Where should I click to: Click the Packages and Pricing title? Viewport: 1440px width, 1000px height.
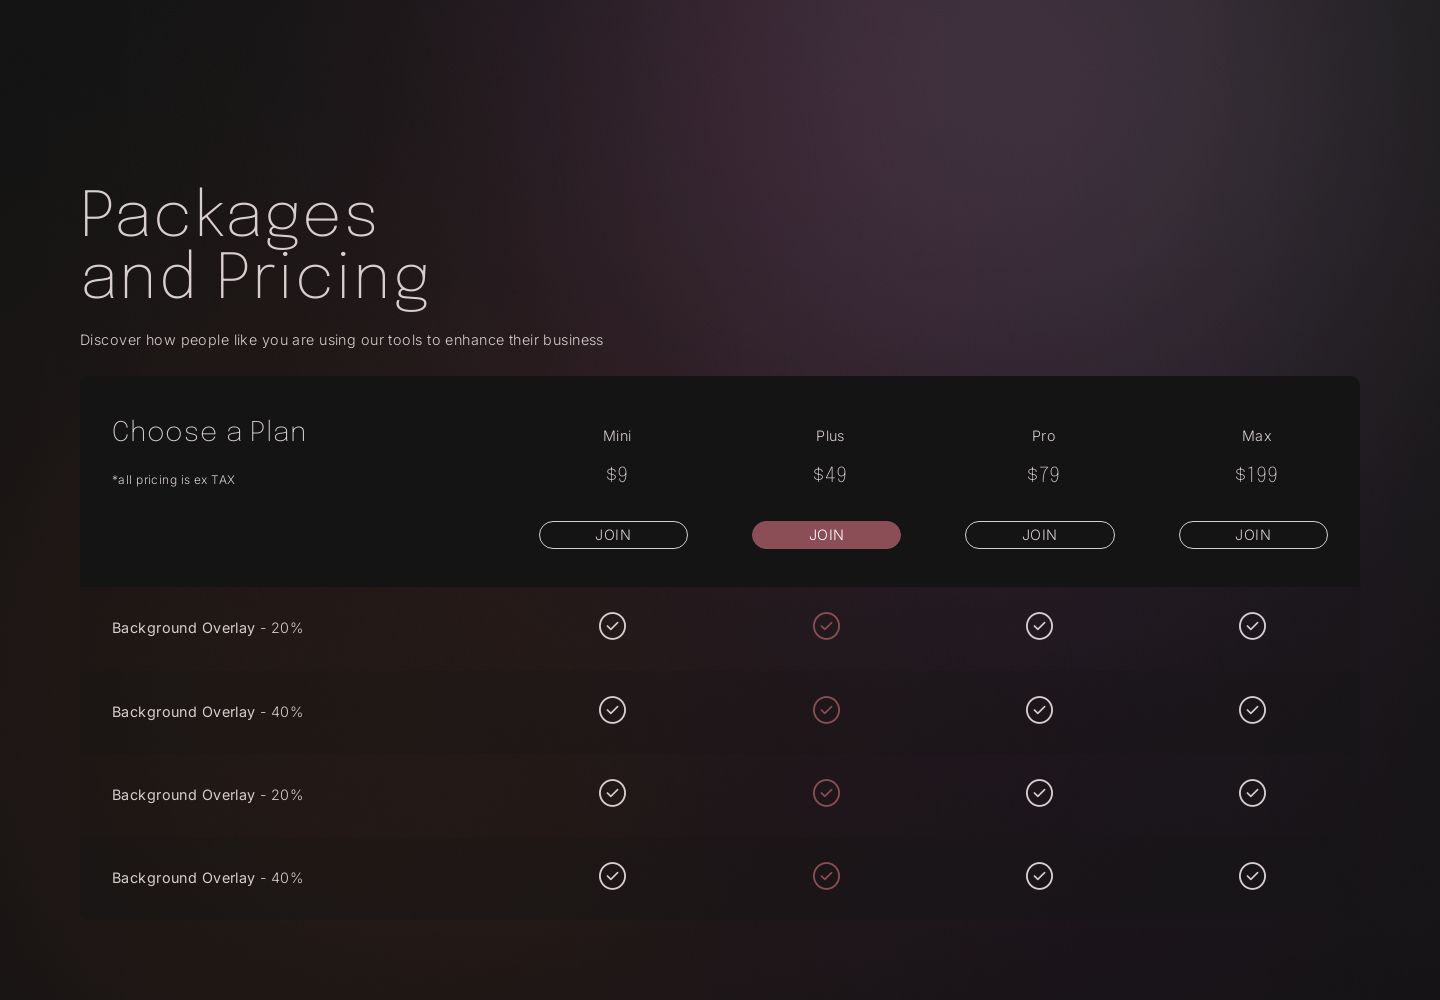255,244
